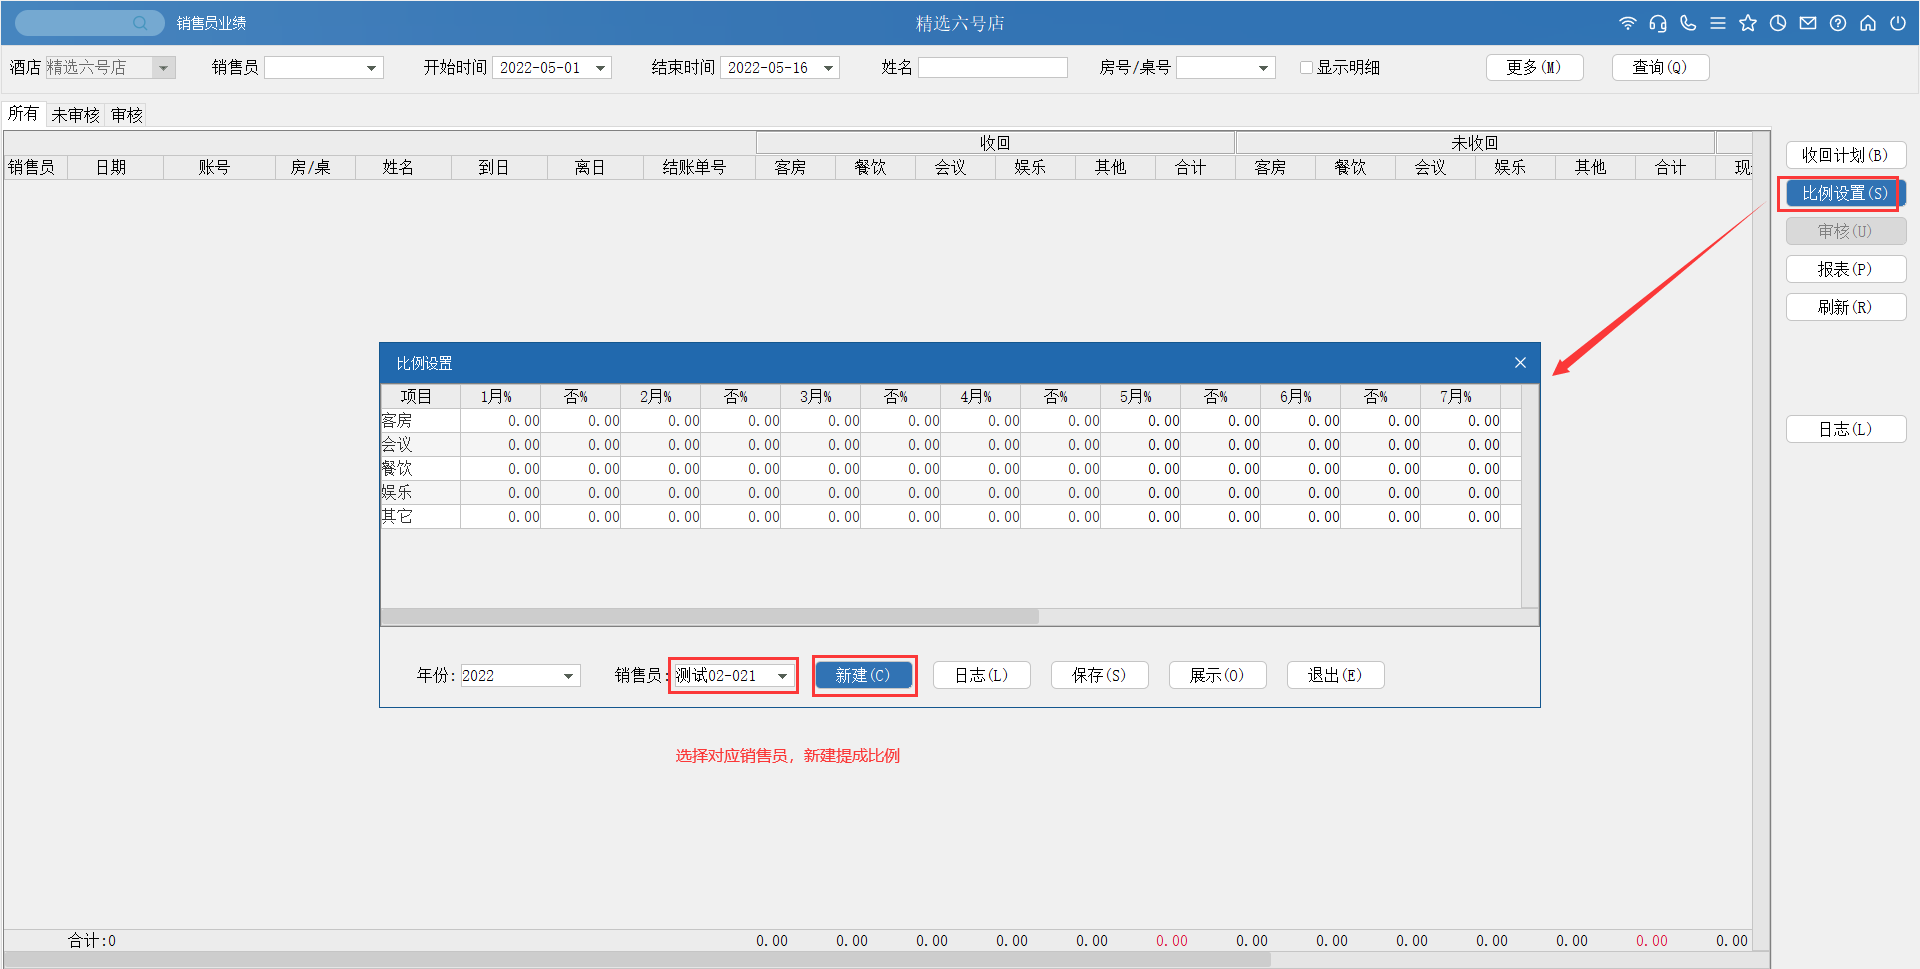Open the envelope messages icon
Image resolution: width=1920 pixels, height=969 pixels.
(x=1808, y=23)
